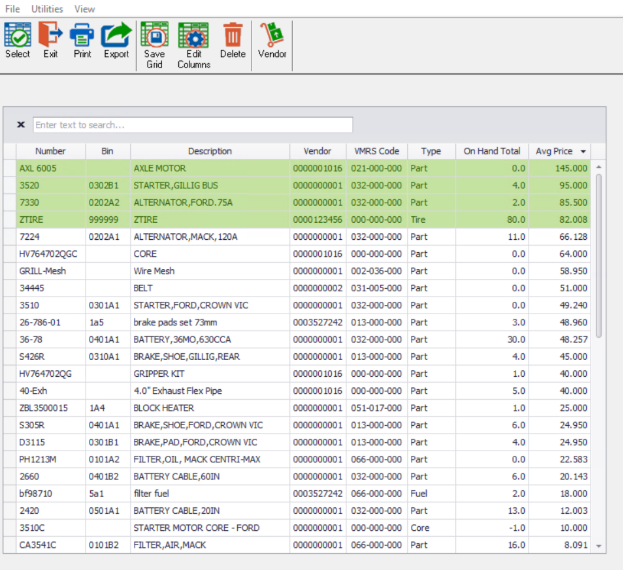Sort by the Description column header
Image resolution: width=623 pixels, height=571 pixels.
tap(209, 151)
